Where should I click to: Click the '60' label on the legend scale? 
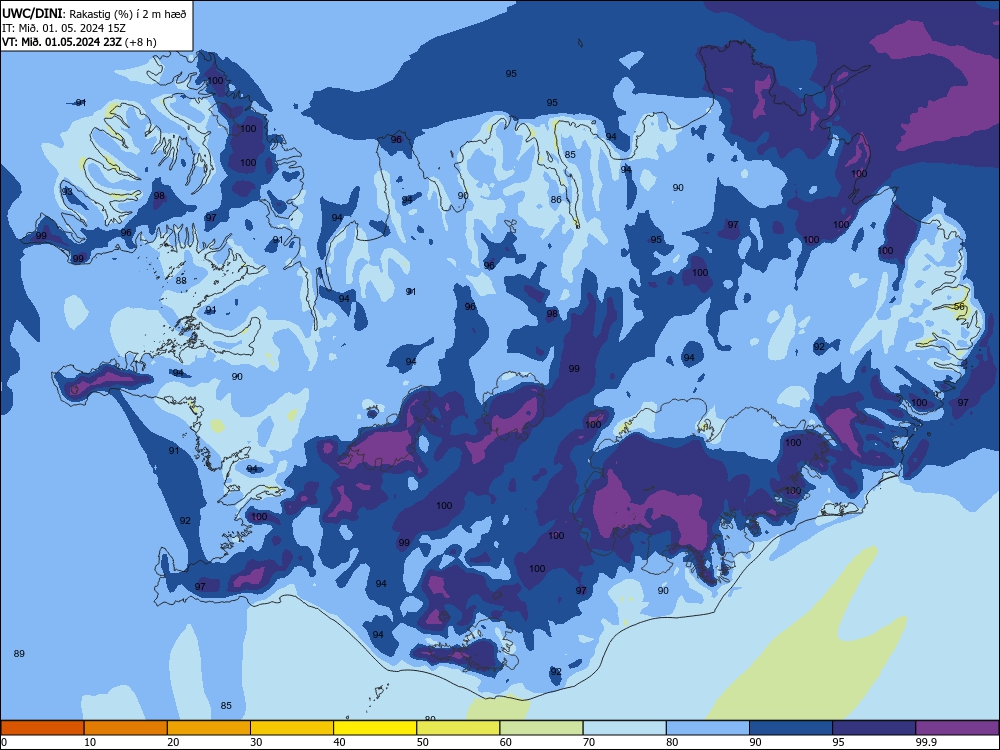pyautogui.click(x=506, y=742)
